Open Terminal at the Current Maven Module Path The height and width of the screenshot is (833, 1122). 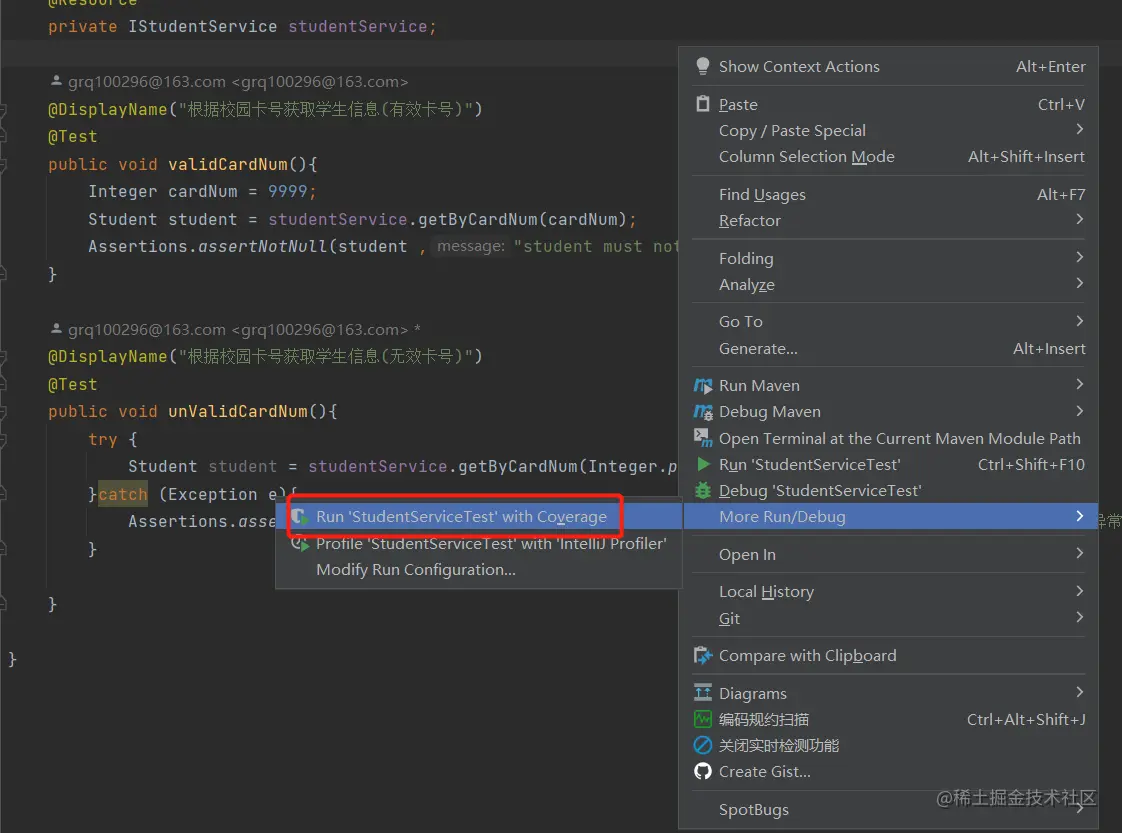889,438
